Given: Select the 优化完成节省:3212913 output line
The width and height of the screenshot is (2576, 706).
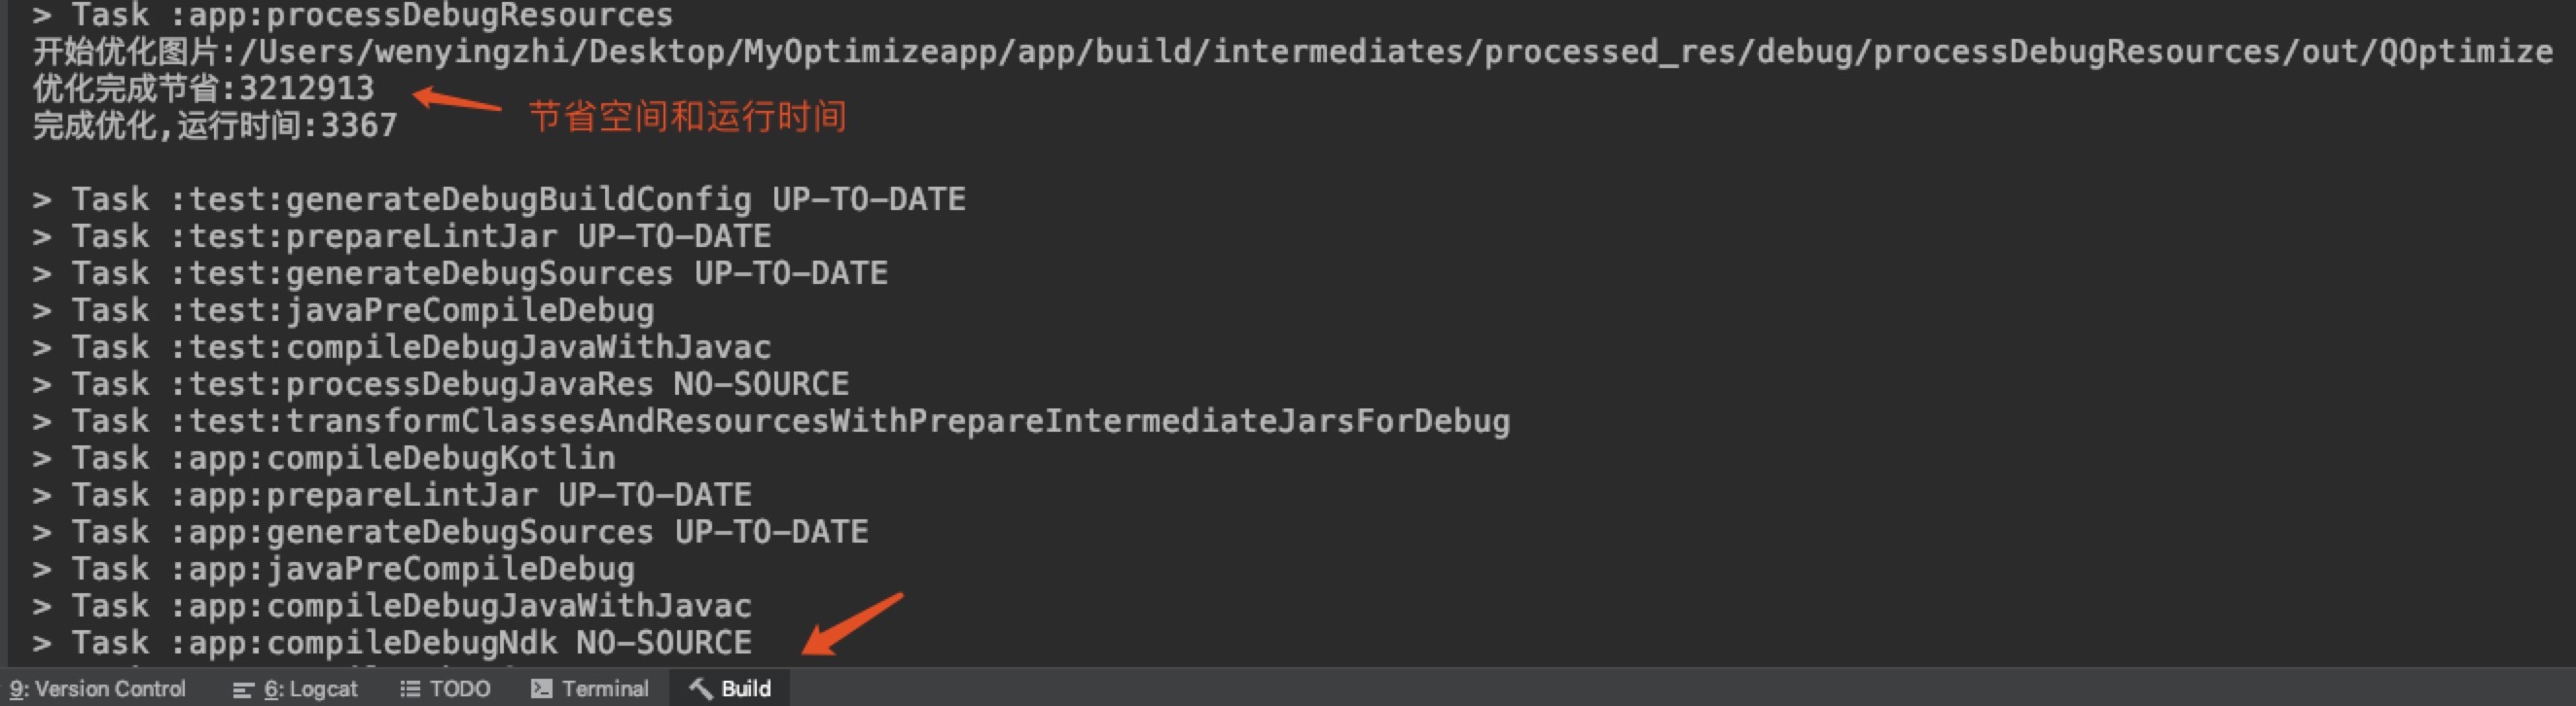Looking at the screenshot, I should click(204, 89).
